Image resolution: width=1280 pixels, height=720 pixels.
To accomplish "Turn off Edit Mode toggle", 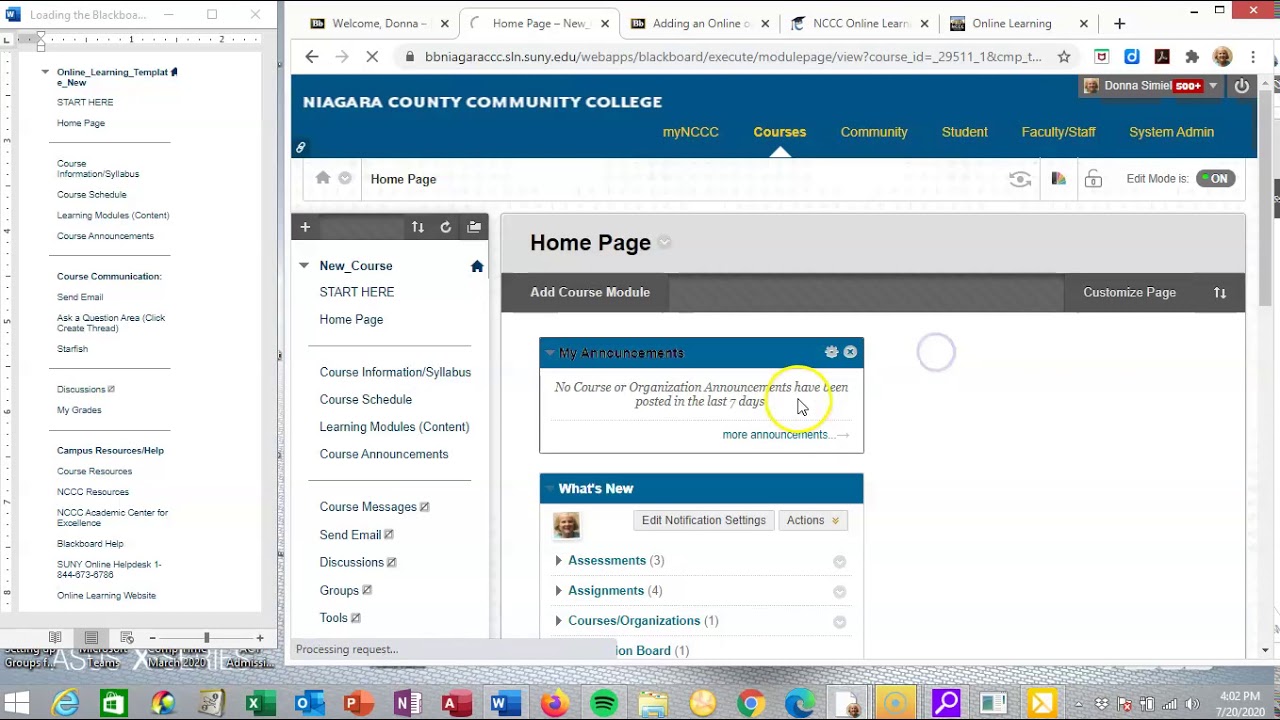I will coord(1216,179).
